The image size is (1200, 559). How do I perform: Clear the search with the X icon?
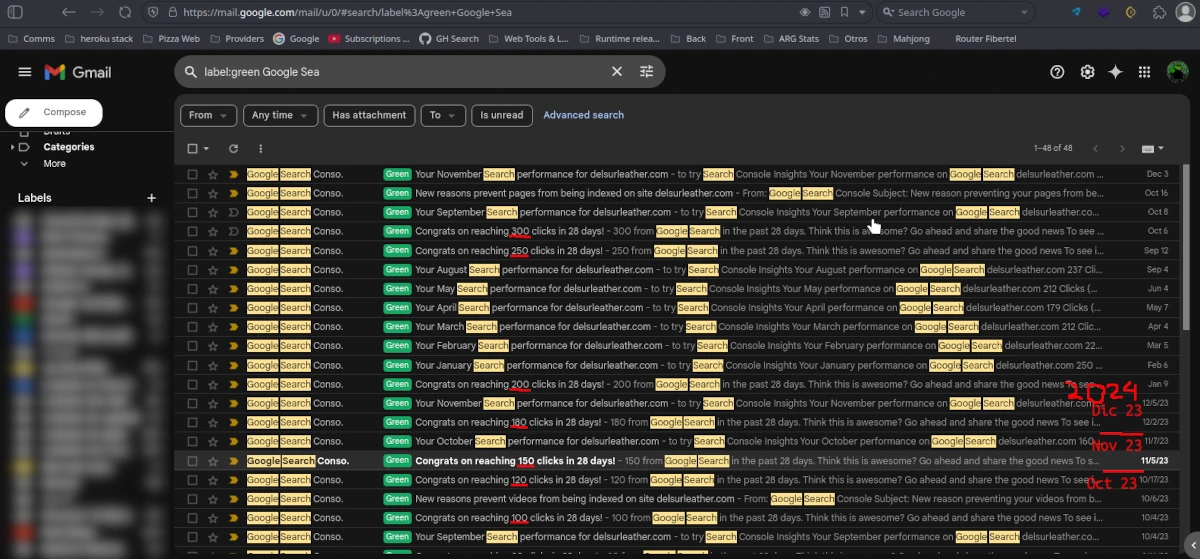pyautogui.click(x=617, y=72)
